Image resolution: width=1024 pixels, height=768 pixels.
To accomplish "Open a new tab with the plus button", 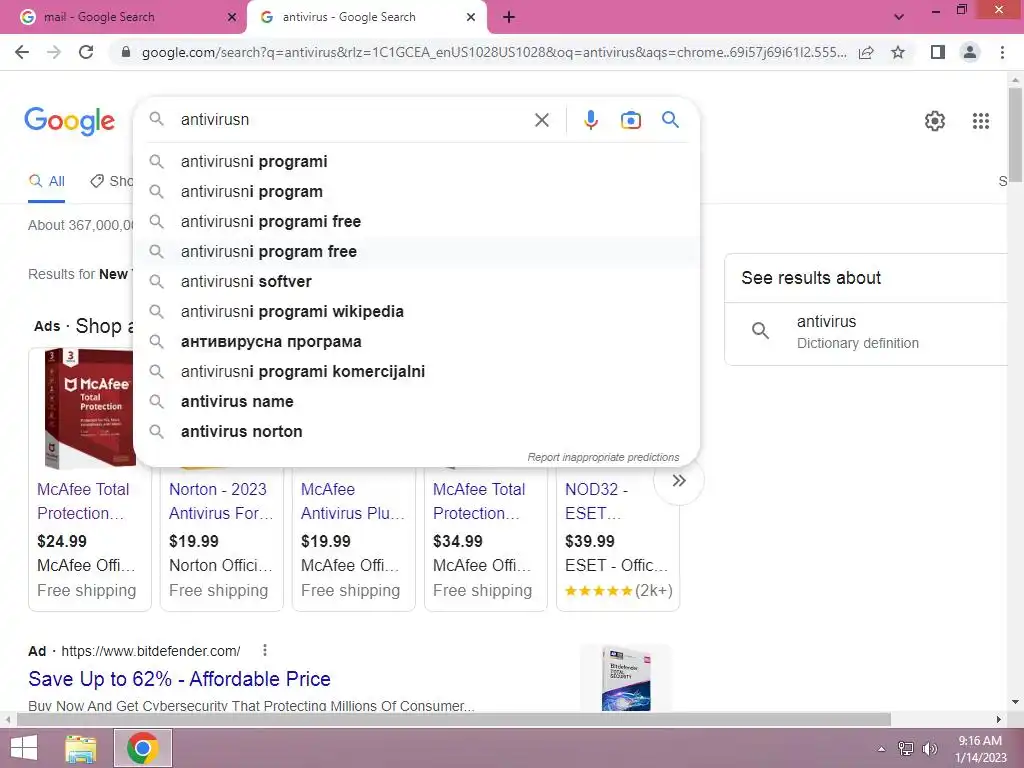I will click(509, 18).
